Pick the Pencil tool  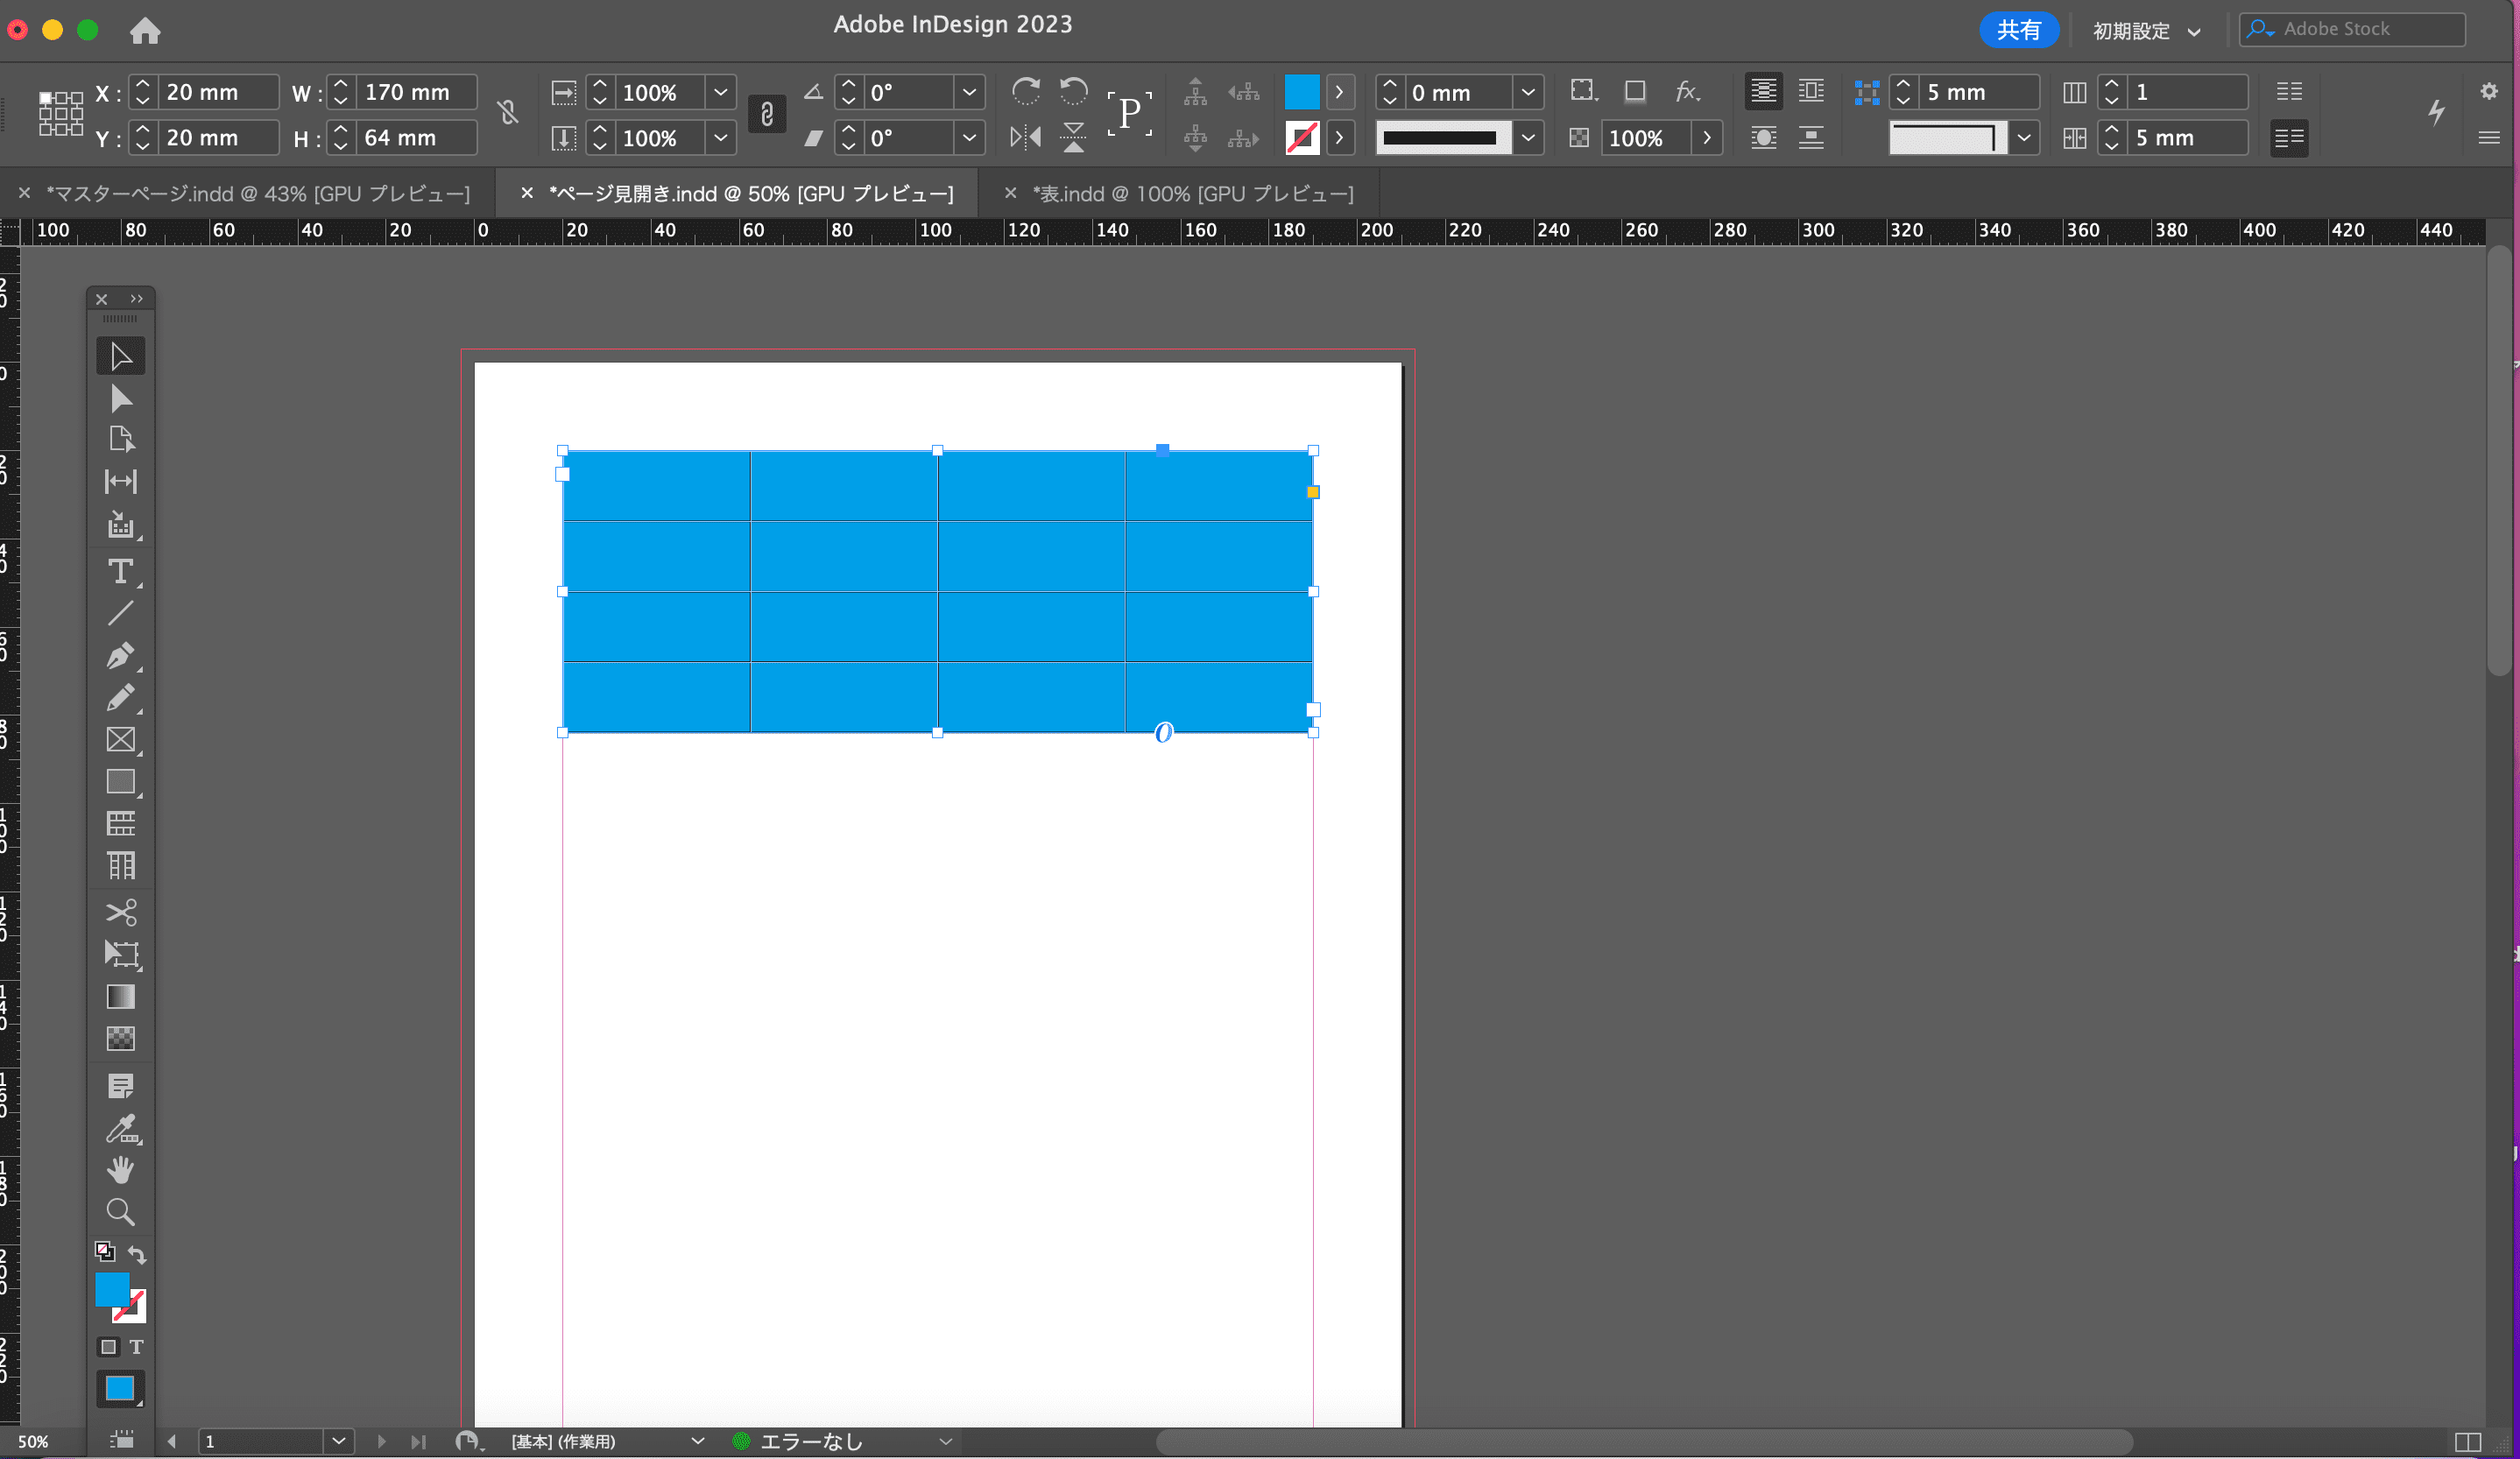tap(121, 698)
